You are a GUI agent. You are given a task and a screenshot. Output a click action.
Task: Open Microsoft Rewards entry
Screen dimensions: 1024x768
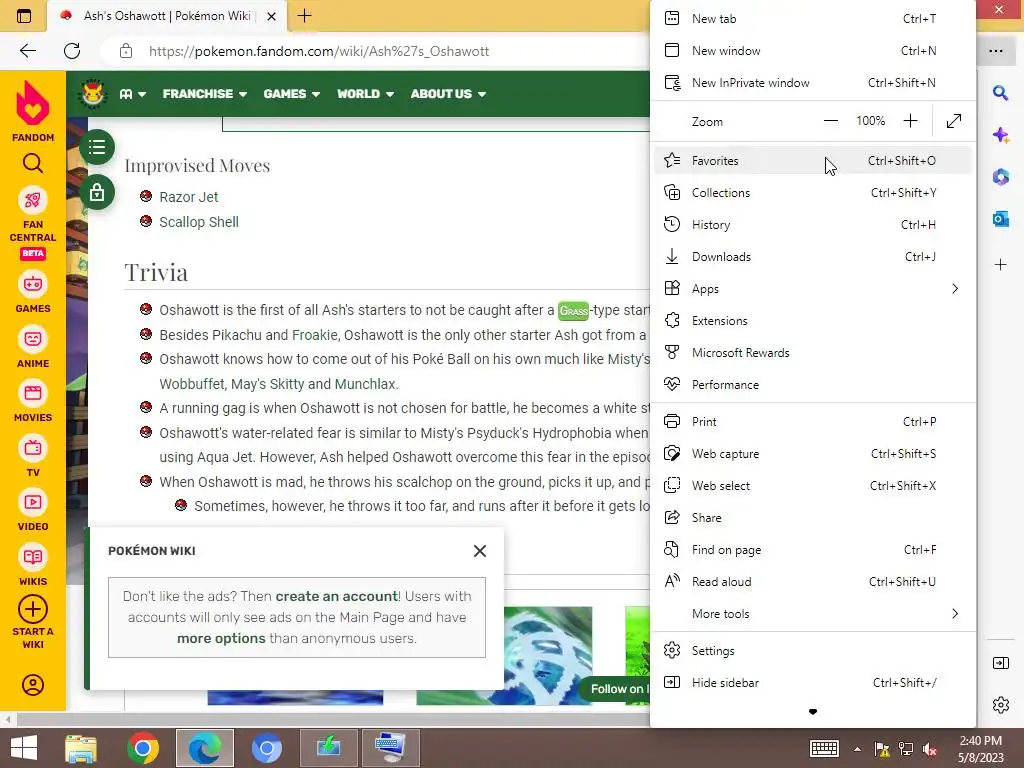click(812, 353)
